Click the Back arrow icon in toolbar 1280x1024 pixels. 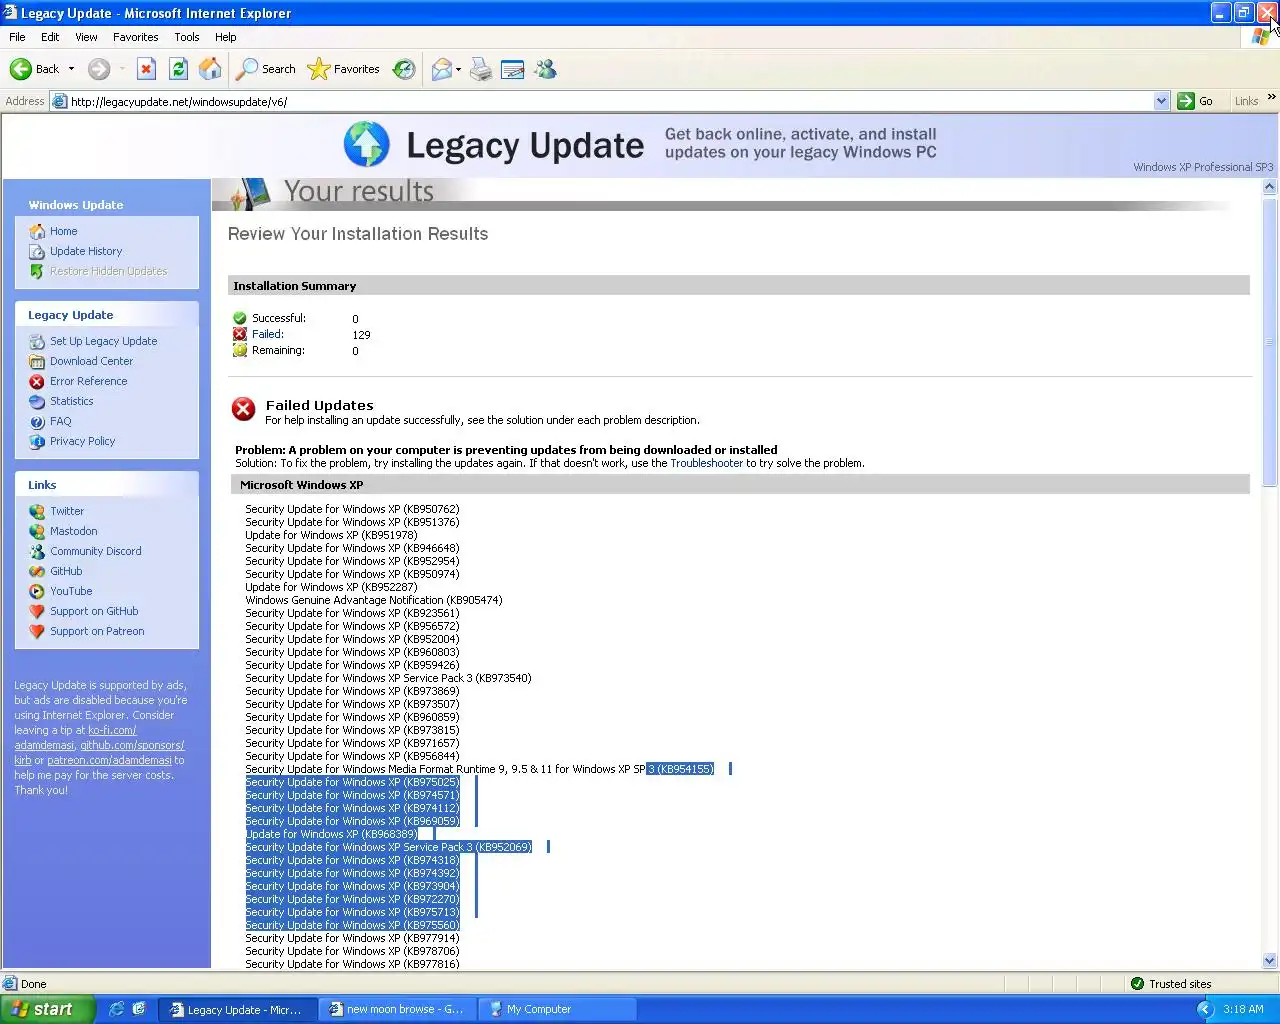click(21, 69)
